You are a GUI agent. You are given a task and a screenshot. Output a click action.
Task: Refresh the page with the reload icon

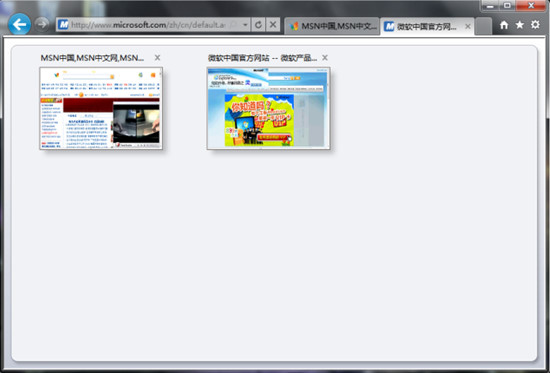(x=259, y=25)
